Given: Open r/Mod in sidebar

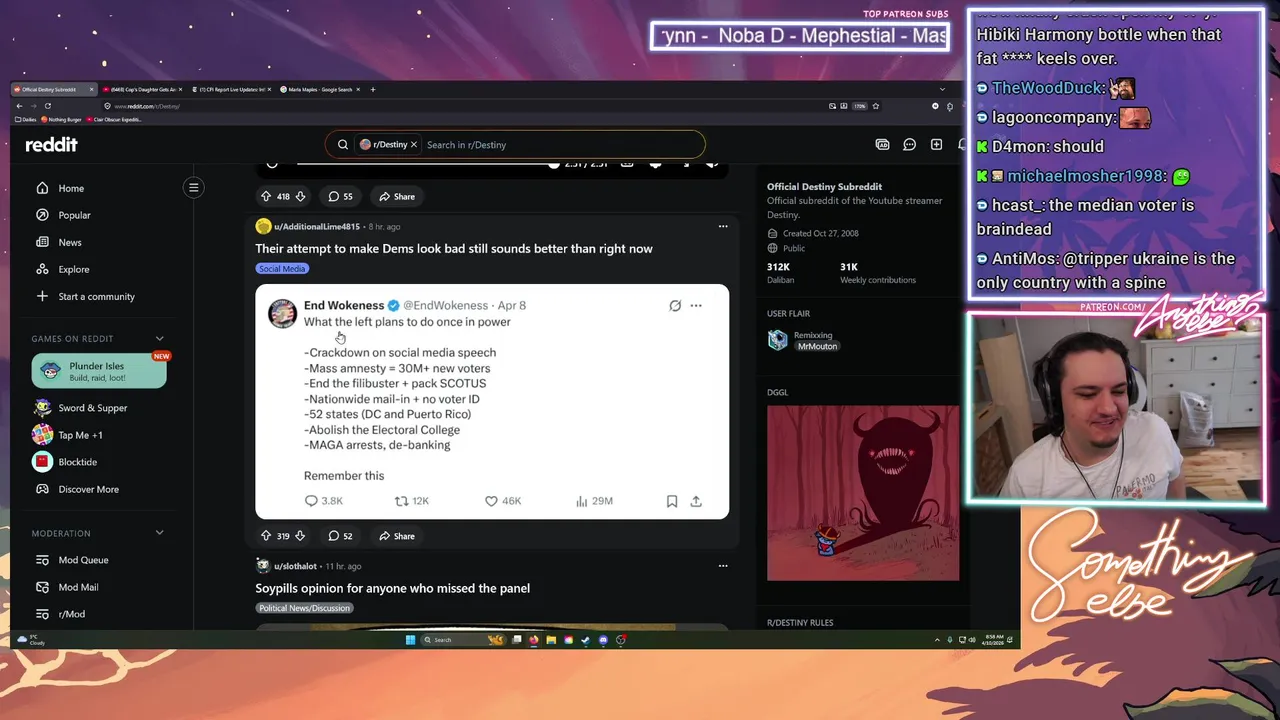Looking at the screenshot, I should click(x=71, y=614).
